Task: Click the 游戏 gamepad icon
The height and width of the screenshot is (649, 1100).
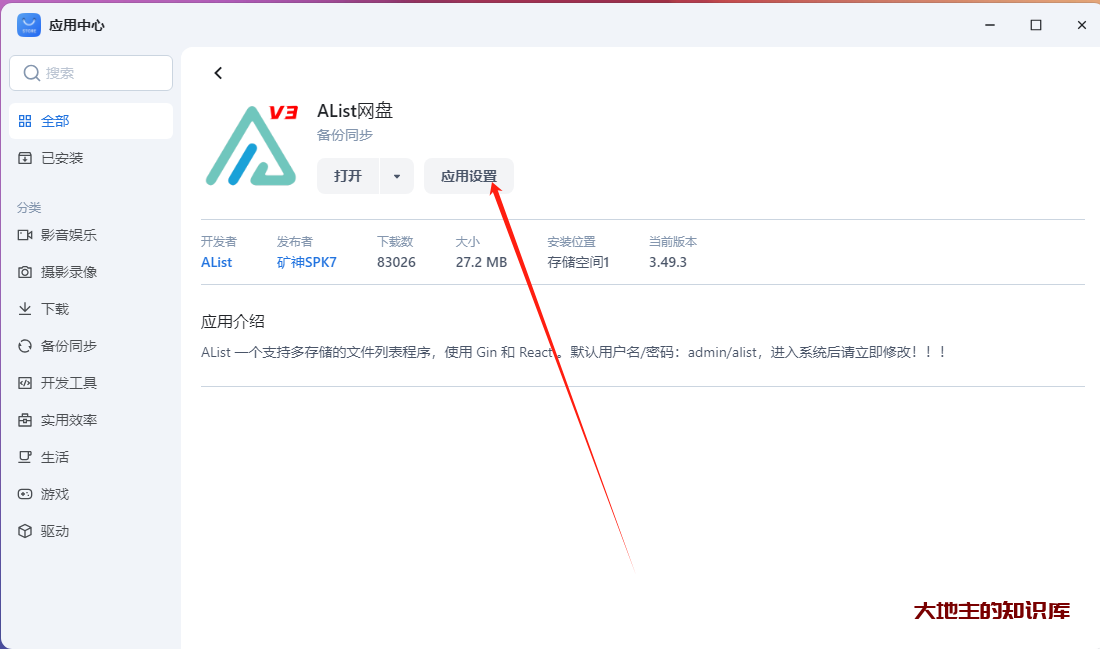Action: pos(25,494)
